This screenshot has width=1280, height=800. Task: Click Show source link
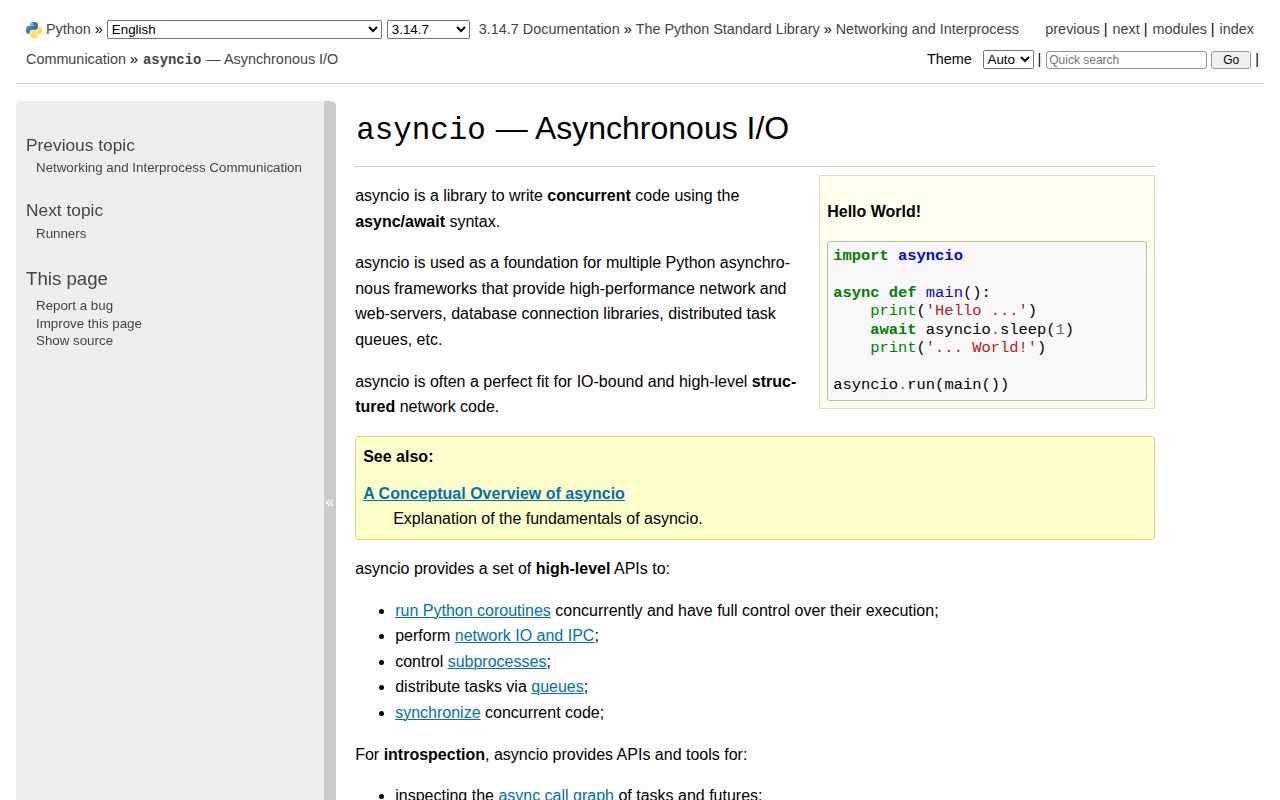click(74, 341)
